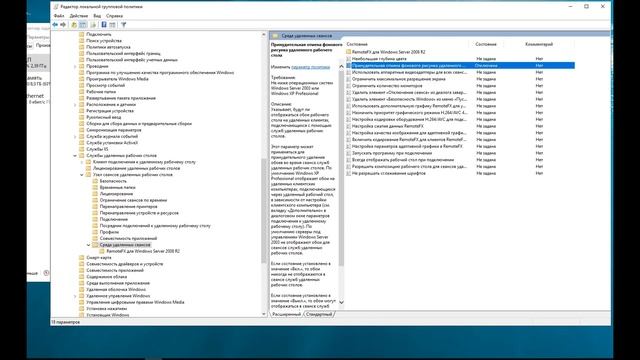The width and height of the screenshot is (640, 360).
Task: Click policy icon of Запускать программу при подключении
Action: pos(348,153)
